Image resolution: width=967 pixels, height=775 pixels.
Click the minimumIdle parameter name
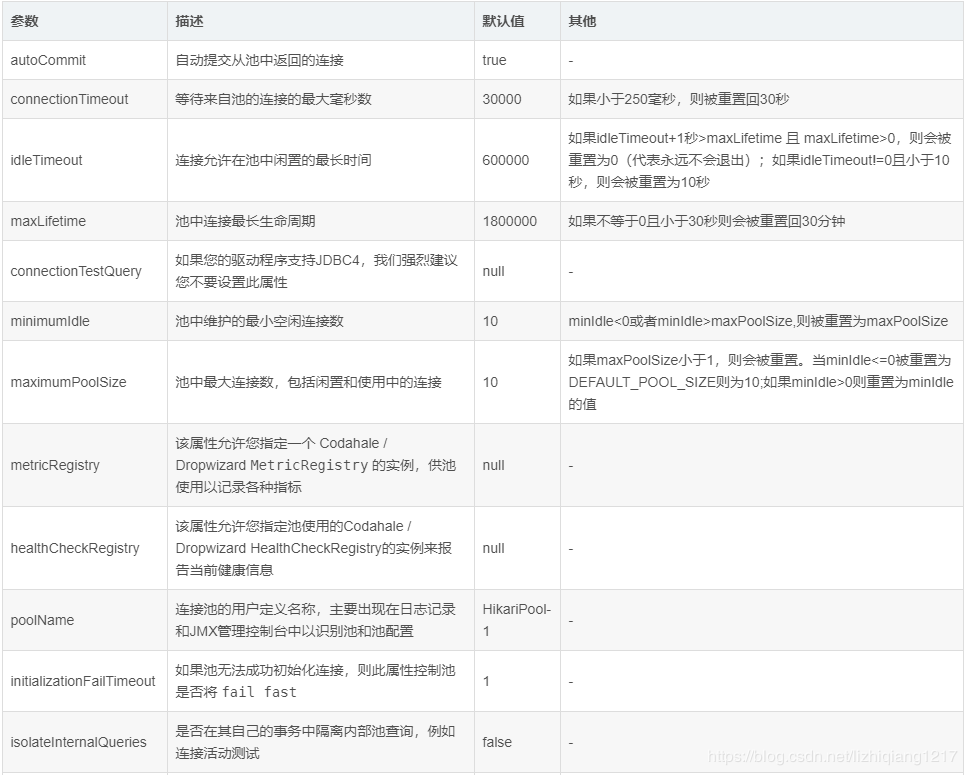(50, 321)
